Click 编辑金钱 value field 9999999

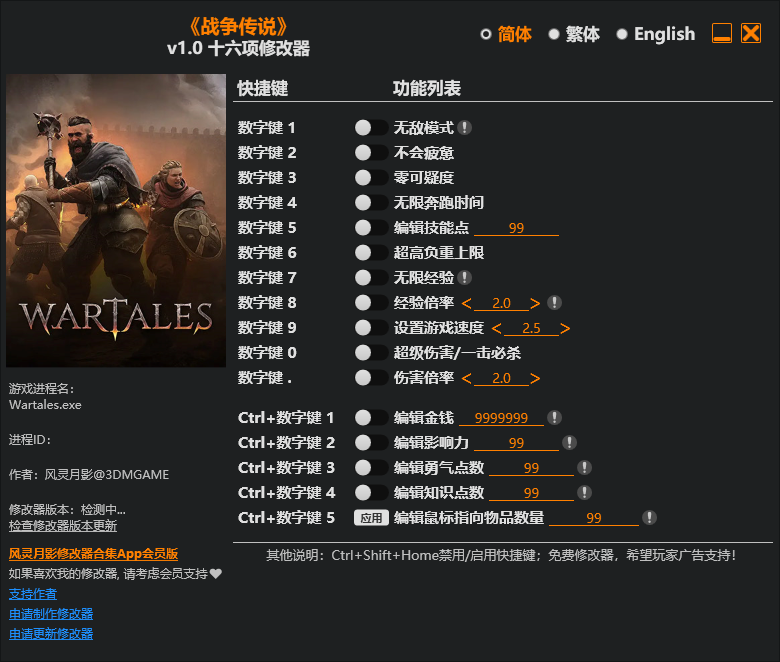tap(501, 418)
